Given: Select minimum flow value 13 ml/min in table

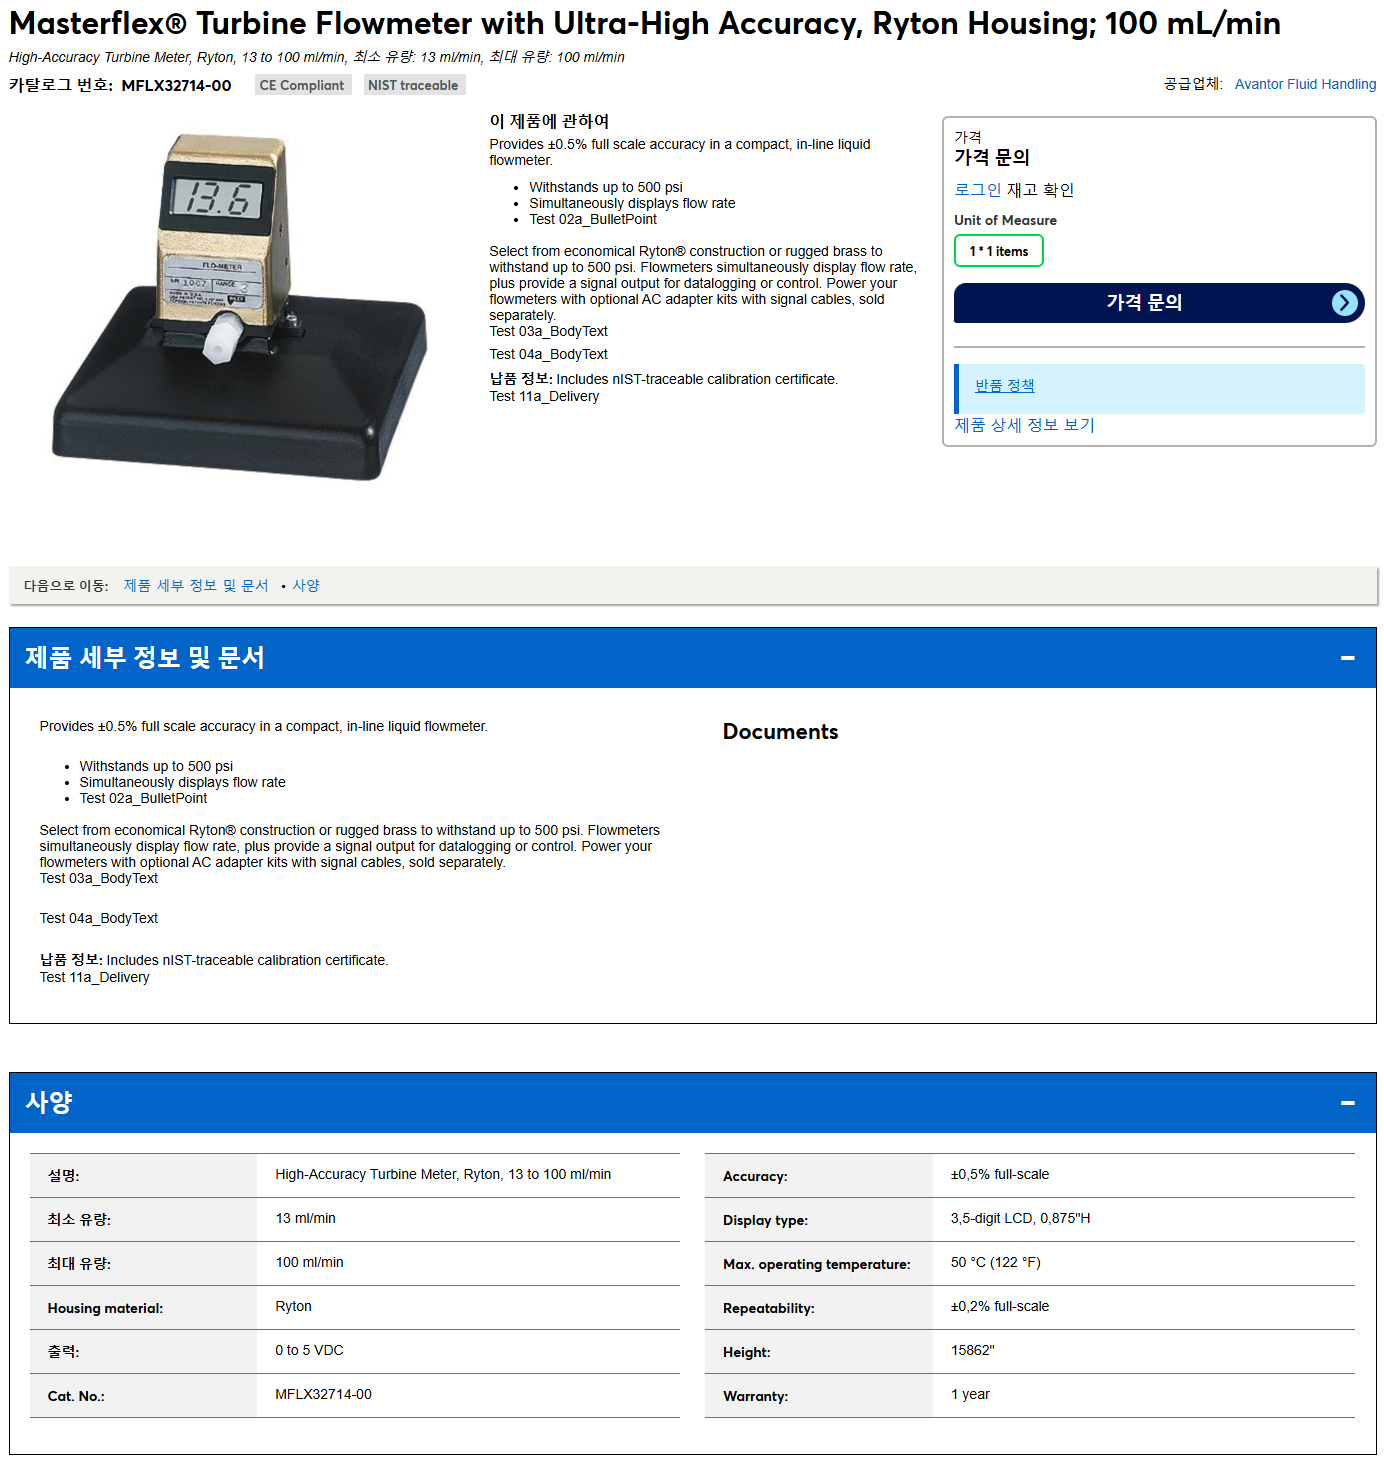Looking at the screenshot, I should (305, 1218).
